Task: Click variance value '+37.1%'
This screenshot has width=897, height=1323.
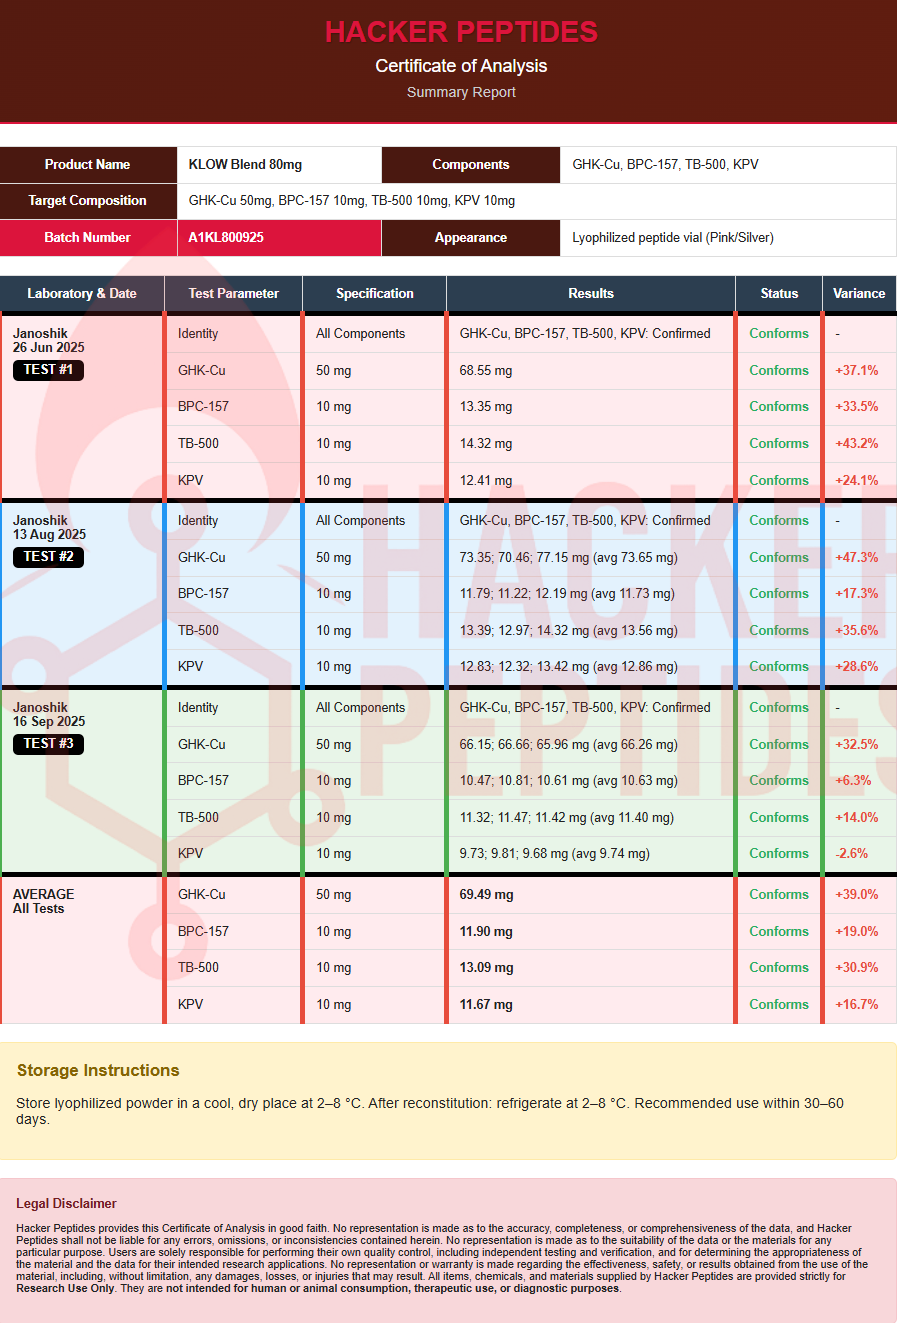Action: pos(857,371)
